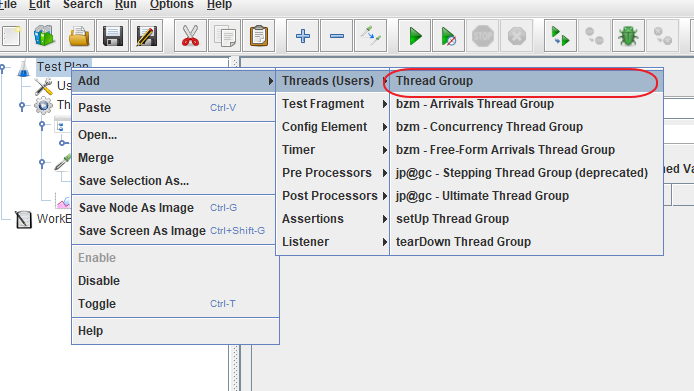
Task: Select Thread Group menu item
Action: point(526,81)
